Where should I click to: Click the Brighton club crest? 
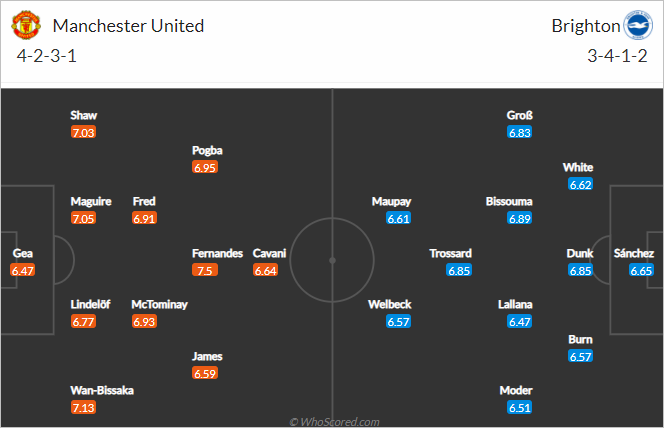click(x=638, y=25)
